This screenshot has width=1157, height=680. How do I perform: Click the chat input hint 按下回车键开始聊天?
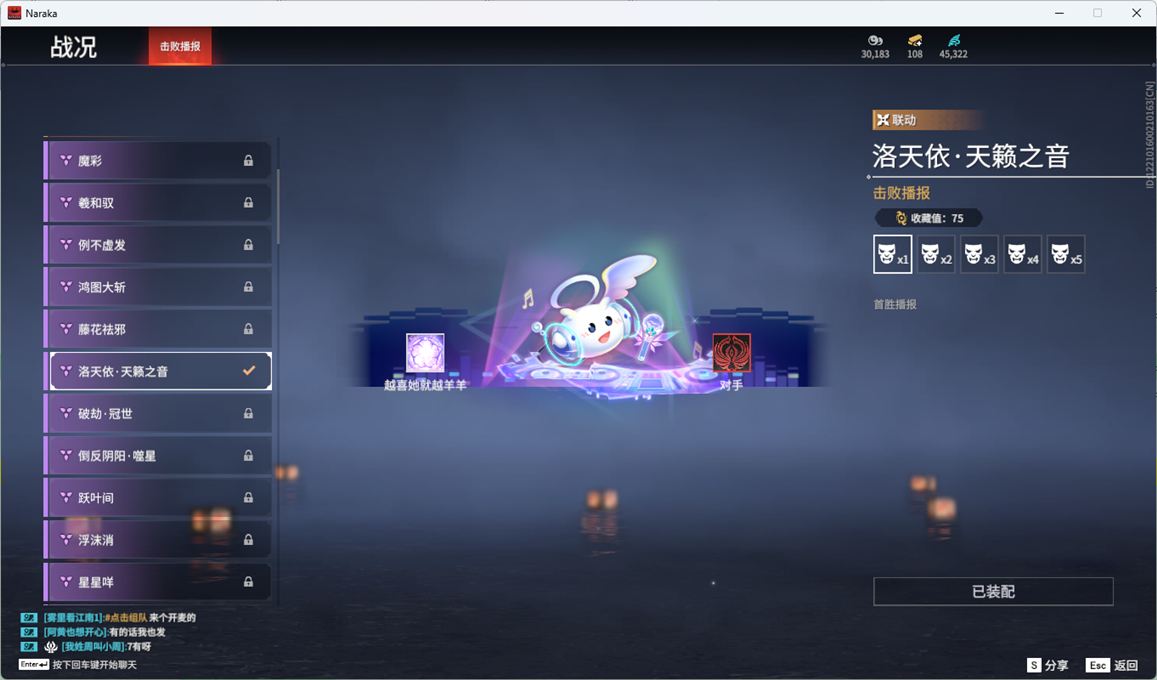click(x=94, y=665)
